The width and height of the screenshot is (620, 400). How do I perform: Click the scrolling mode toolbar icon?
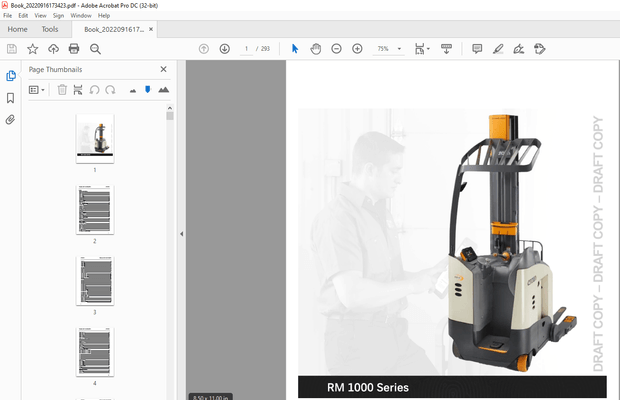pyautogui.click(x=446, y=49)
